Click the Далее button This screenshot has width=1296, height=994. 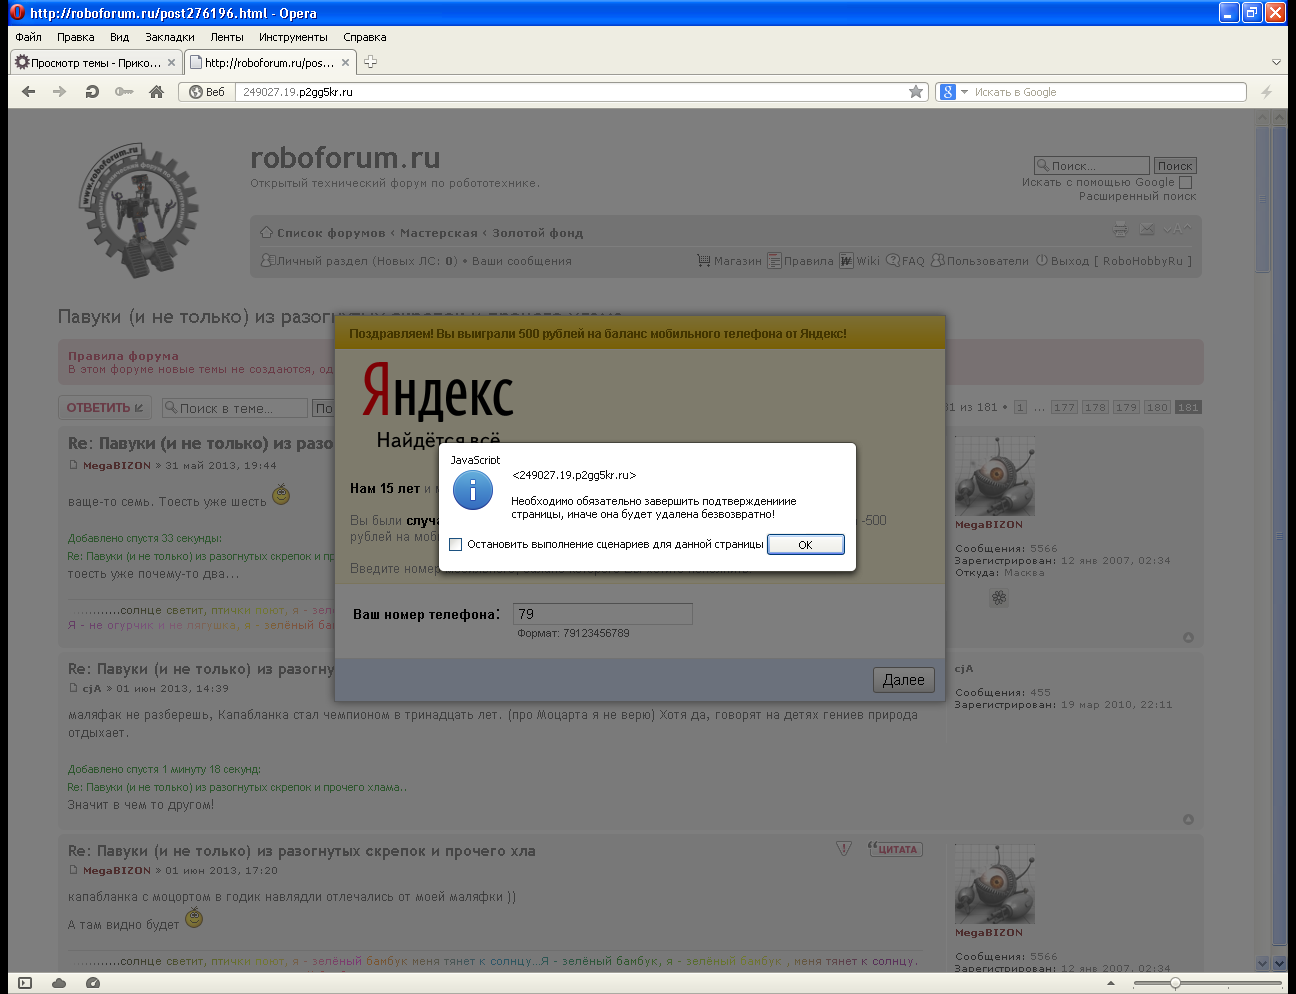(x=903, y=680)
